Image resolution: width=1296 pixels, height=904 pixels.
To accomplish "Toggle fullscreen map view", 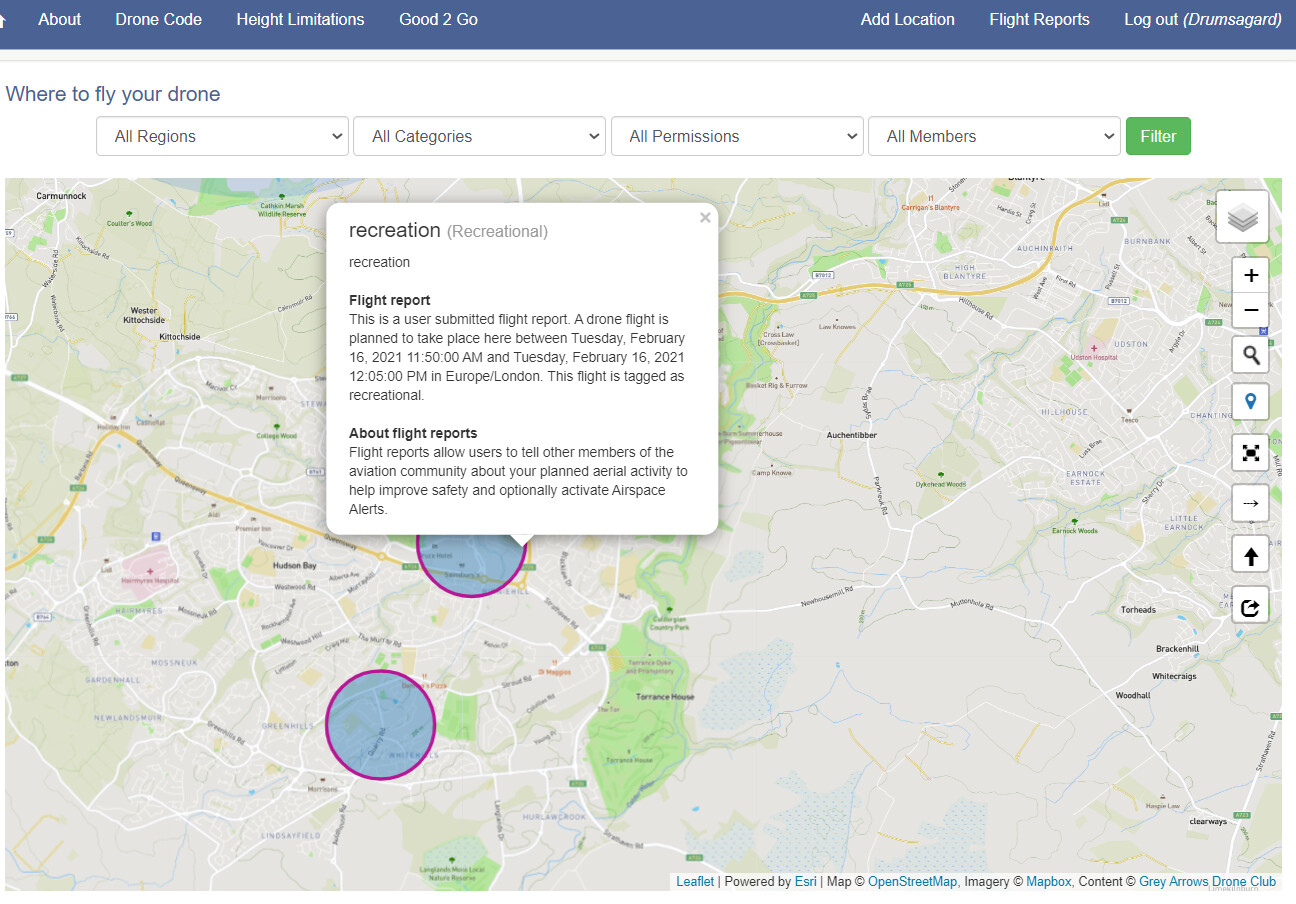I will (x=1251, y=453).
